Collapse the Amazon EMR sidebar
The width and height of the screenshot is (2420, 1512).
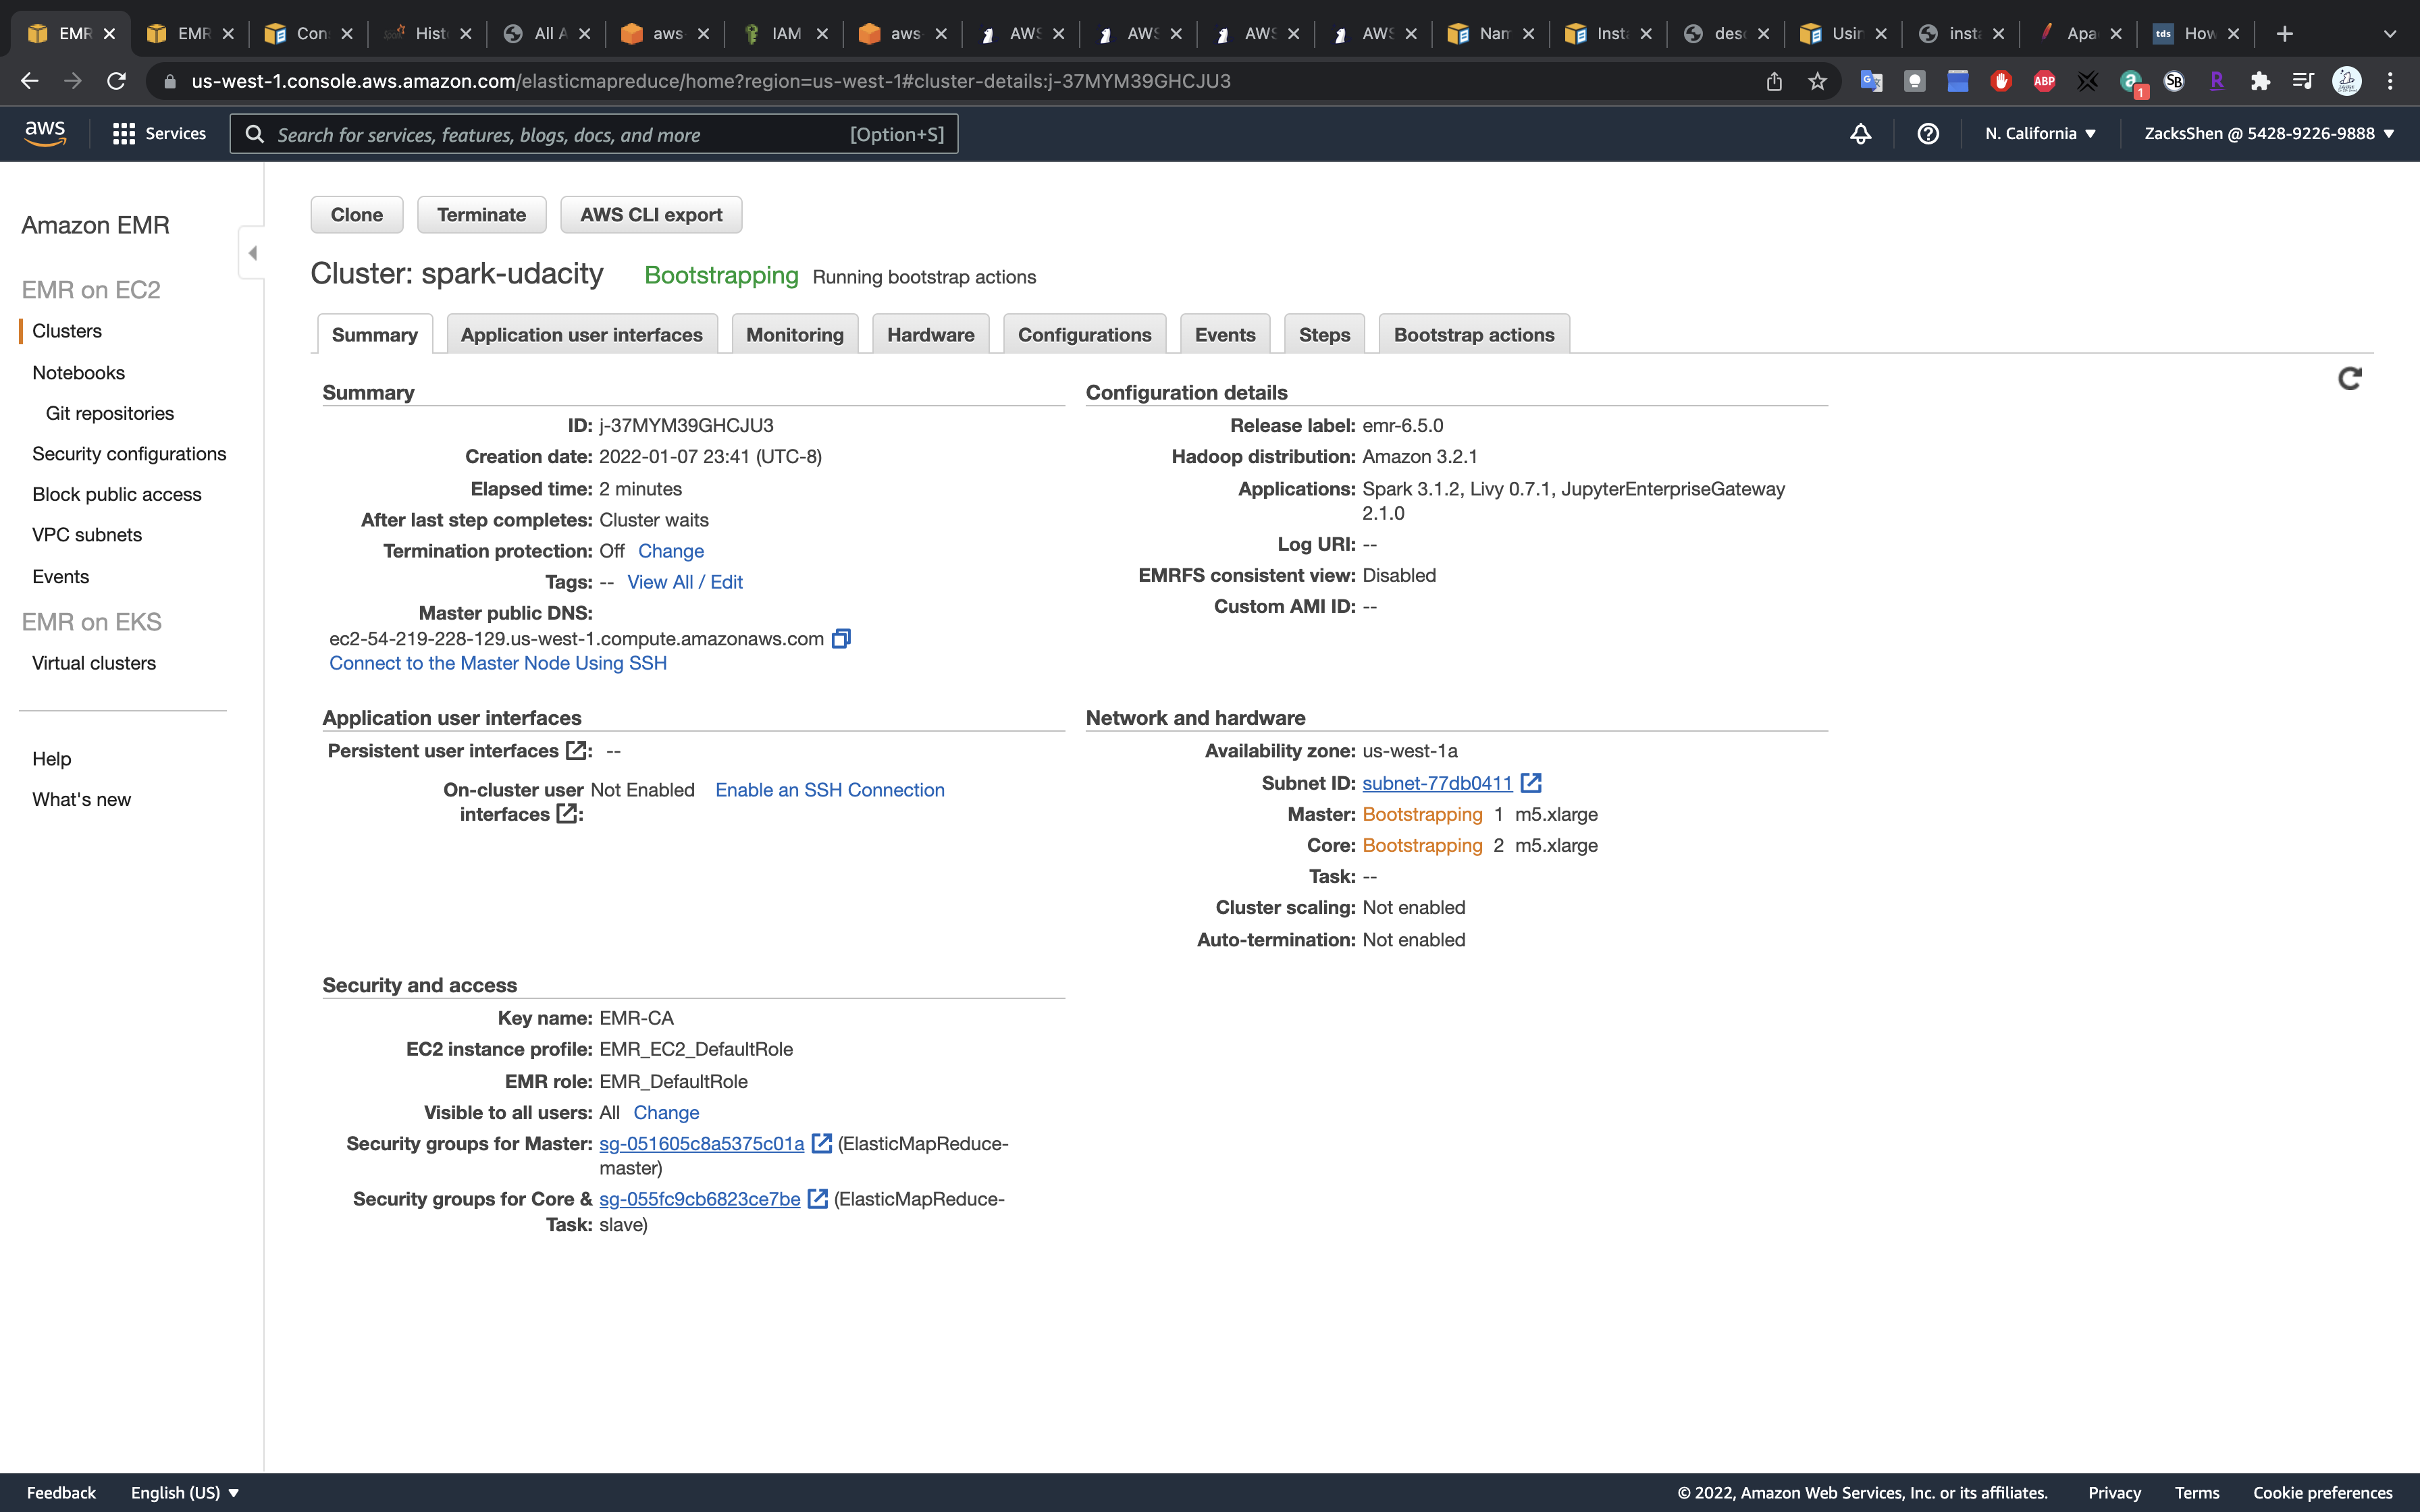tap(252, 253)
